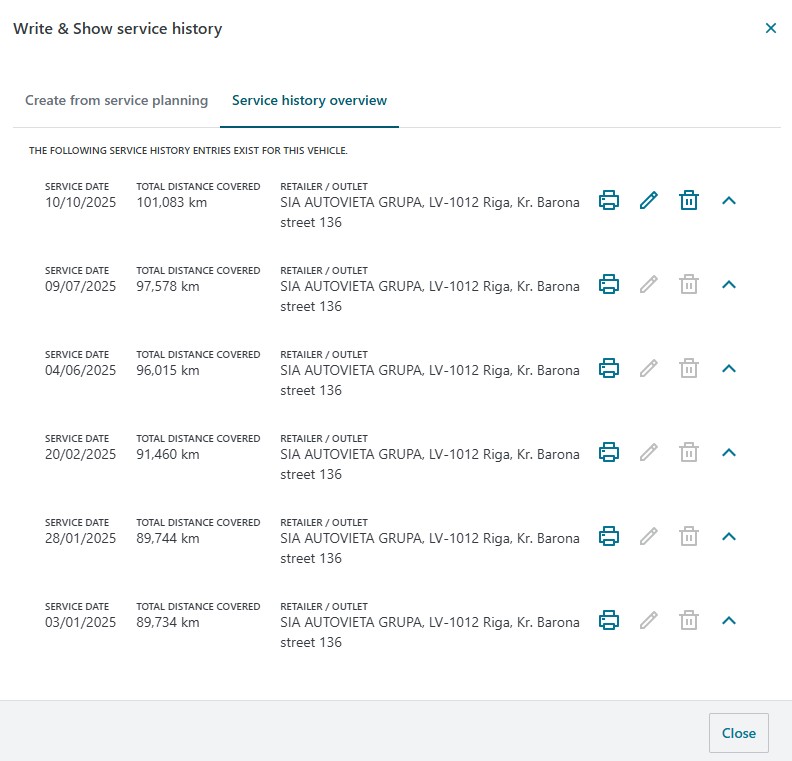Toggle the 20/02/2025 entry chevron
792x761 pixels.
pos(729,452)
